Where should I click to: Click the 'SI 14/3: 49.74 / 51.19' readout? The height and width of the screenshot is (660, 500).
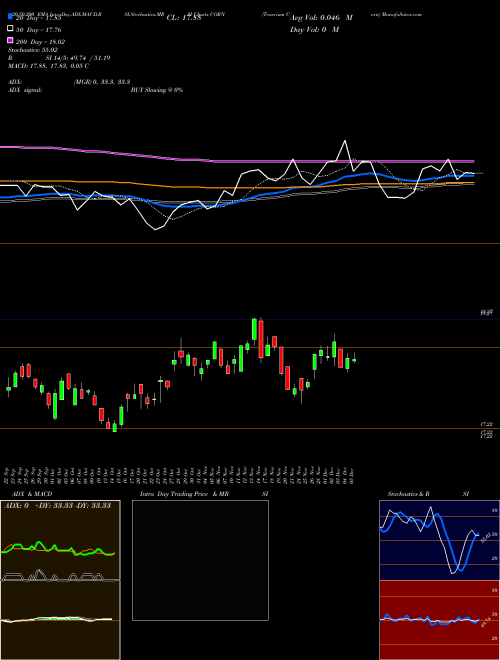[x=78, y=58]
